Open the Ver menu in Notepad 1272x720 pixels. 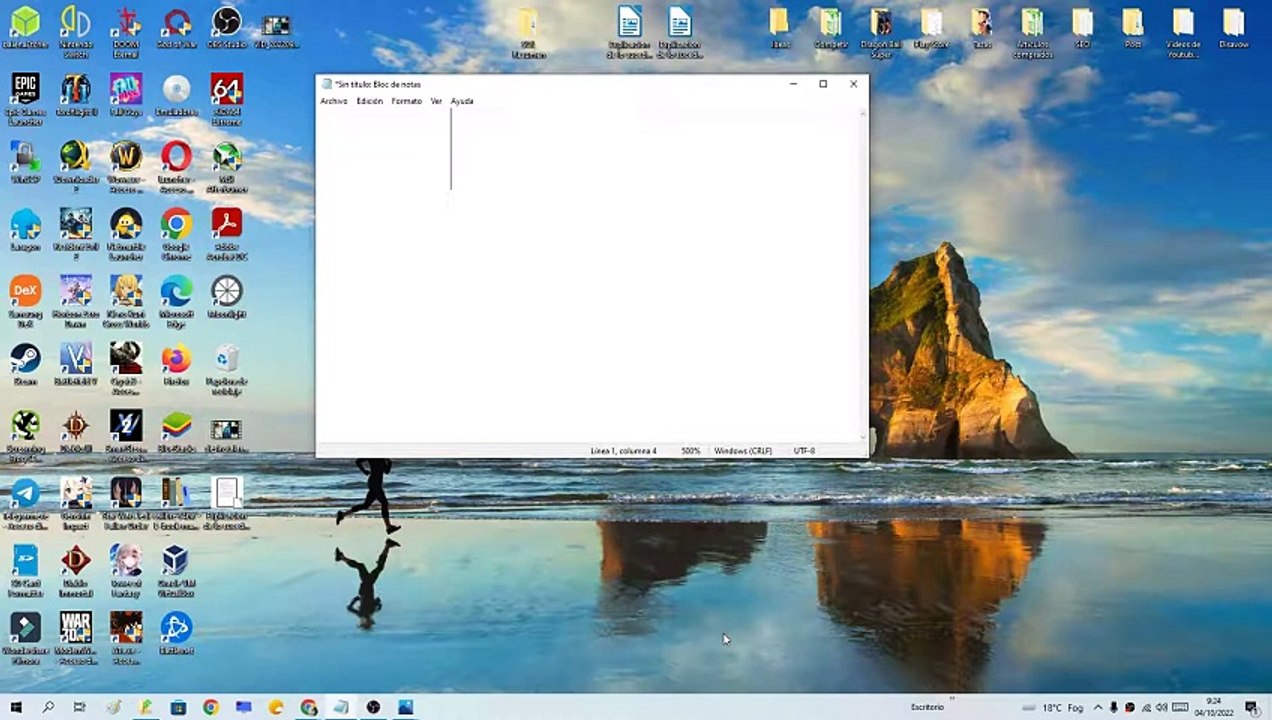click(436, 101)
